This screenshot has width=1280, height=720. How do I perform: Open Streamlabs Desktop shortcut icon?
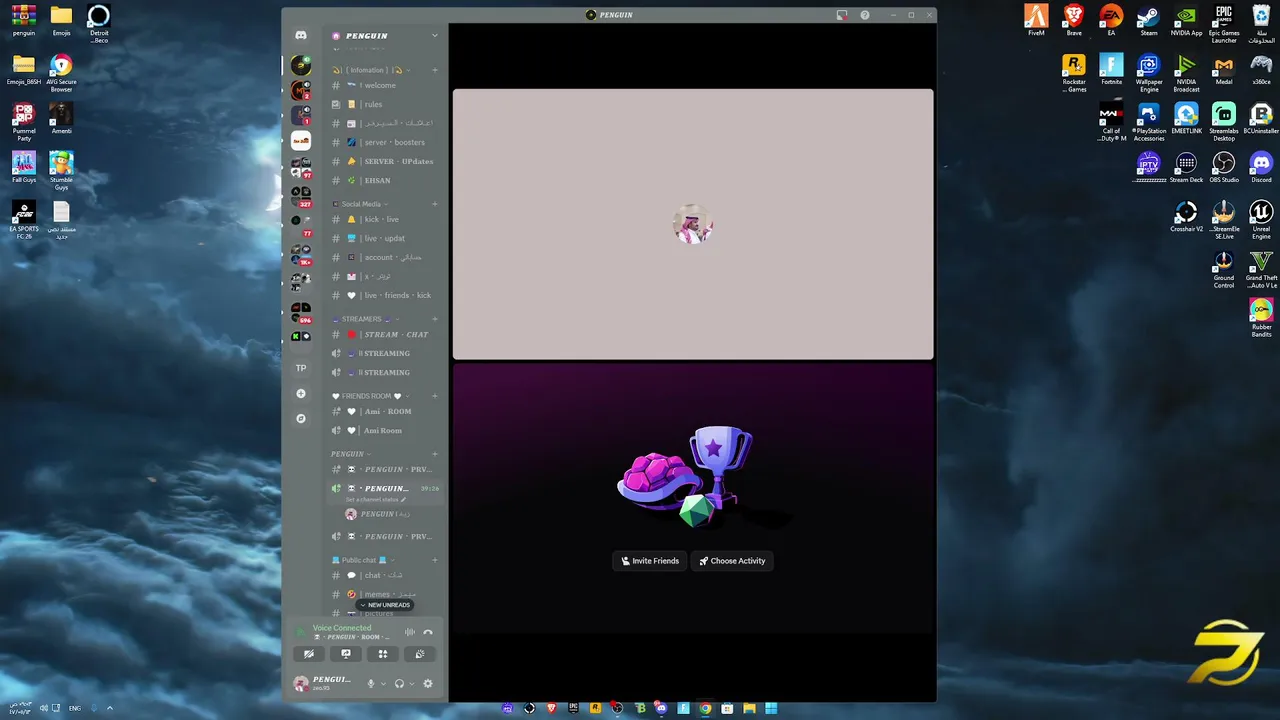pyautogui.click(x=1224, y=121)
